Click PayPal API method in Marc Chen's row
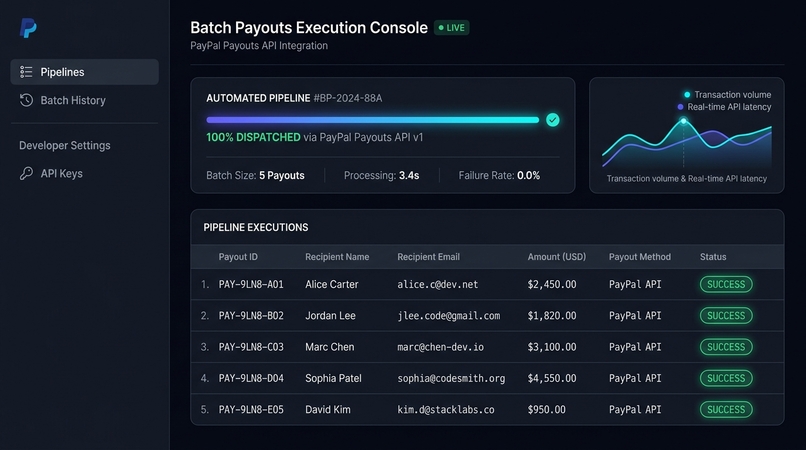The width and height of the screenshot is (806, 450). [635, 347]
